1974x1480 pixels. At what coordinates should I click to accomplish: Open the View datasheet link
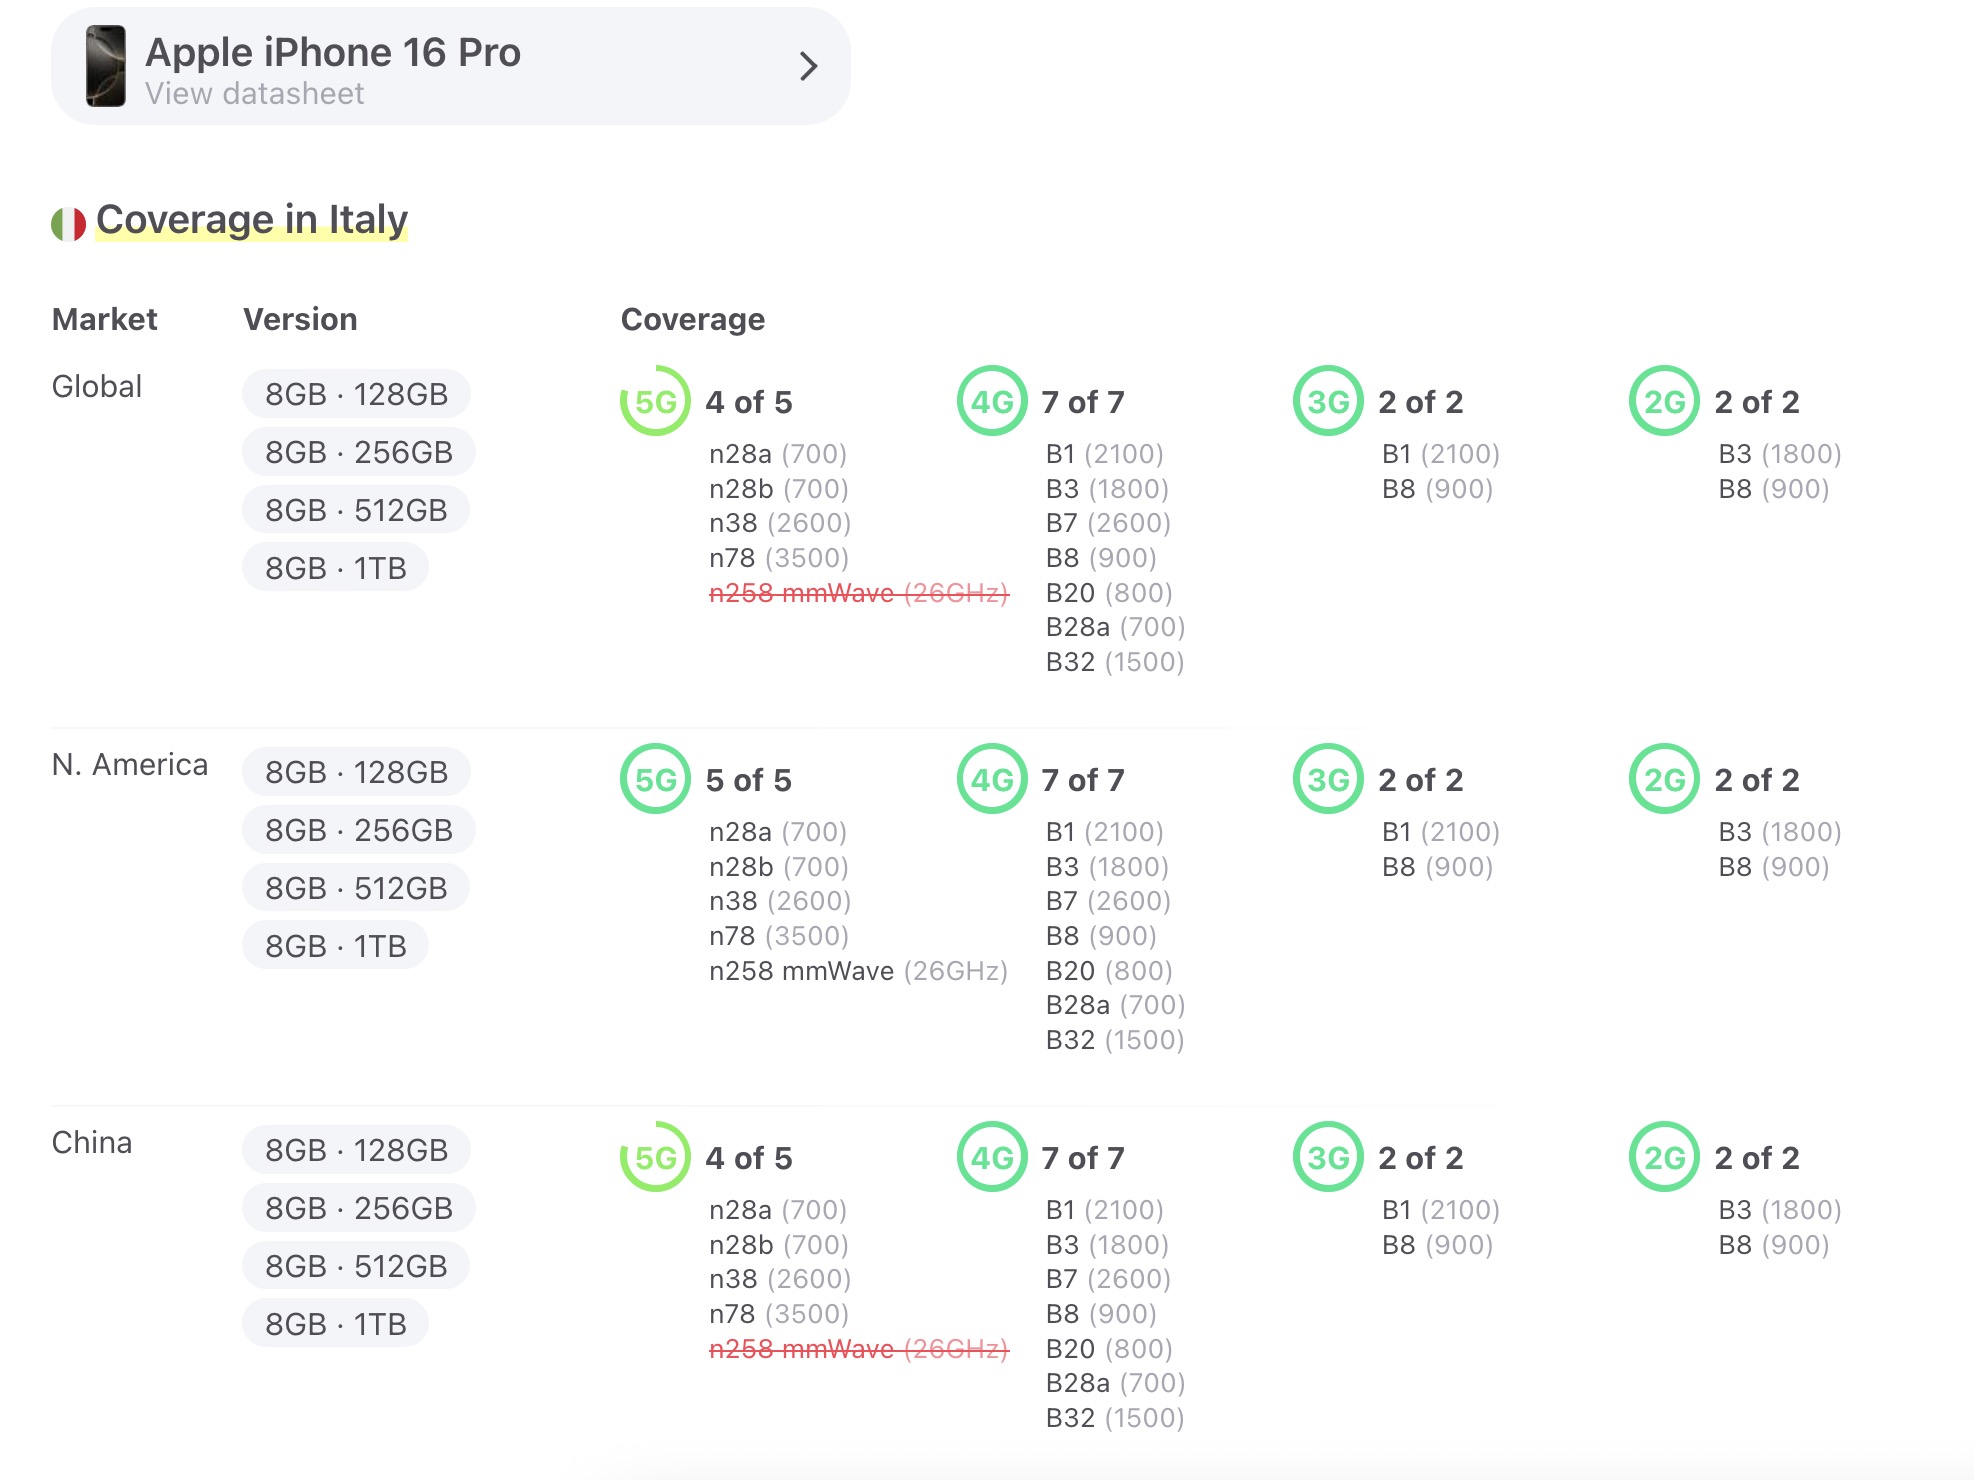[254, 94]
